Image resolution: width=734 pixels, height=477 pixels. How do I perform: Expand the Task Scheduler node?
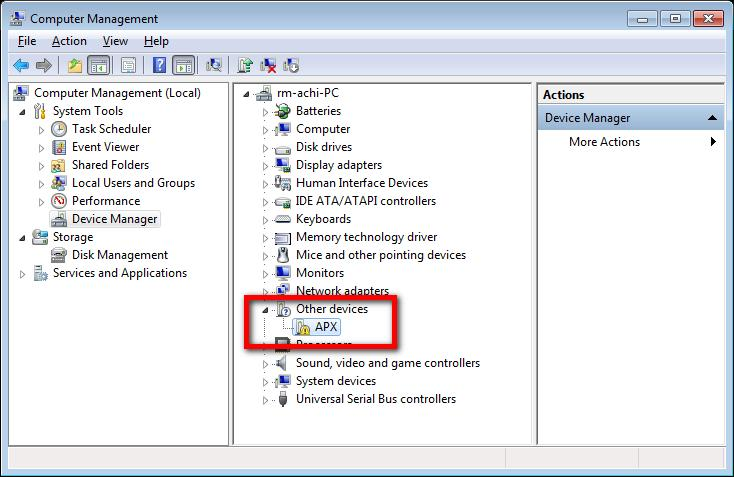click(x=41, y=130)
